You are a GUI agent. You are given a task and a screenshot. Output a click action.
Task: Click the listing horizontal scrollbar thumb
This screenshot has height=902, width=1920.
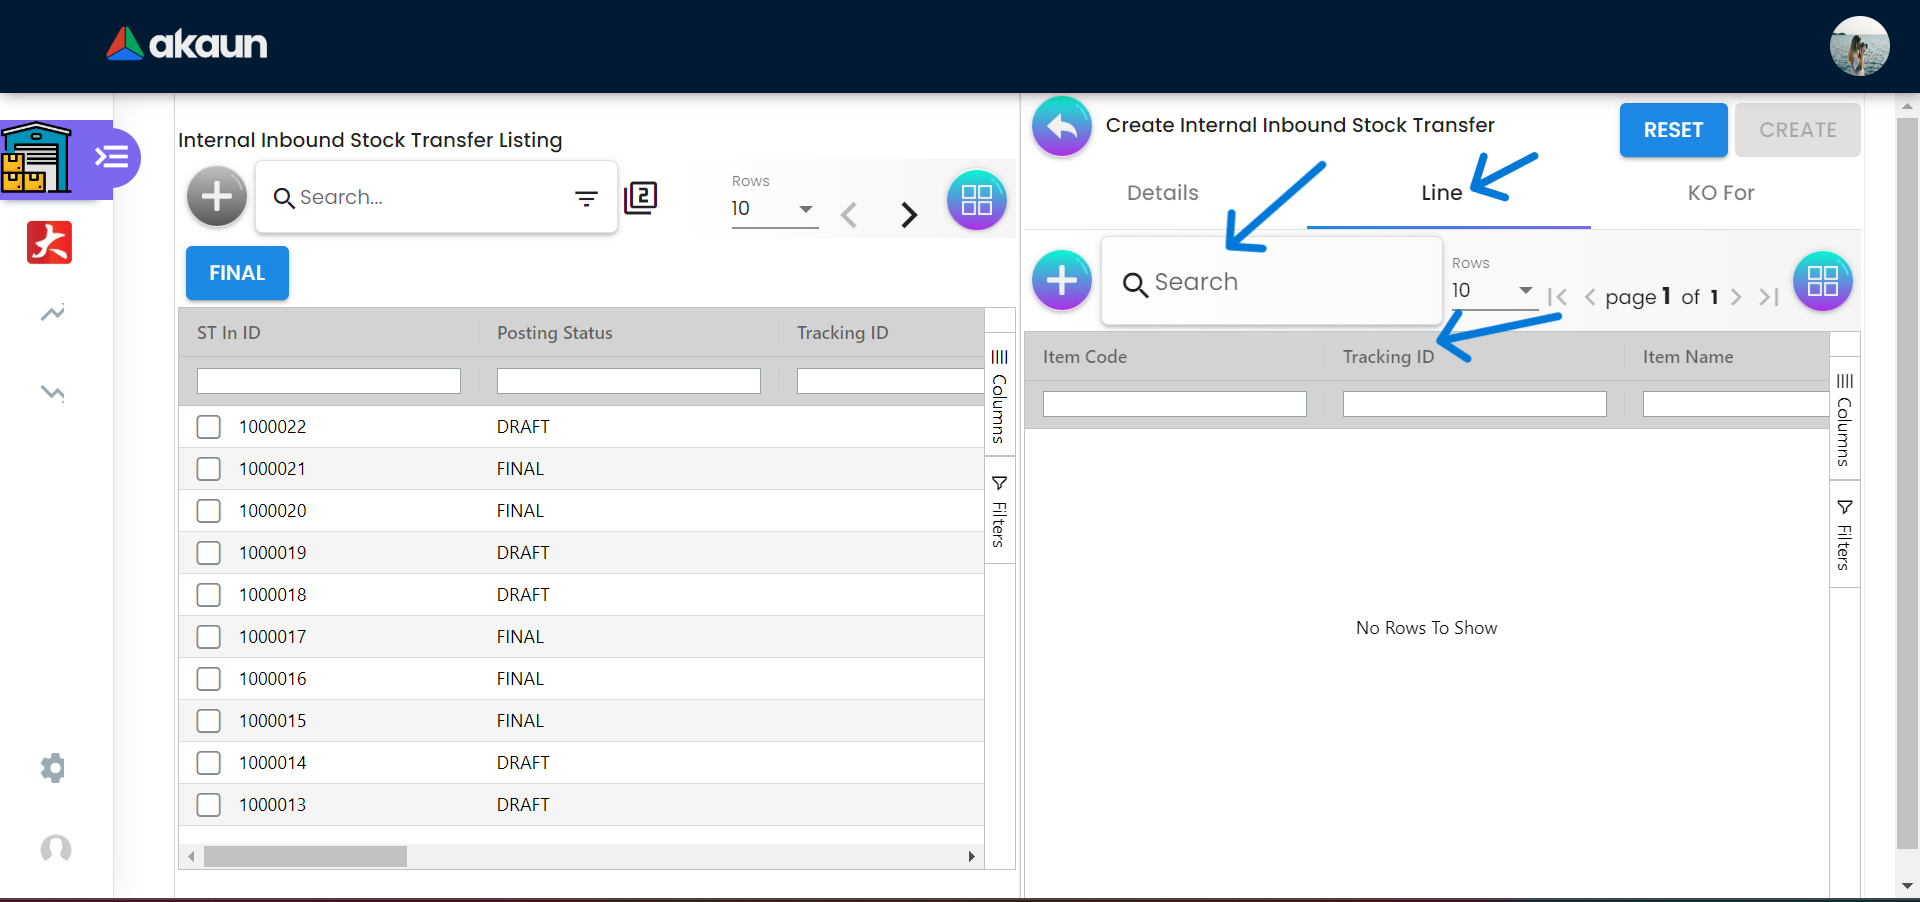point(305,857)
